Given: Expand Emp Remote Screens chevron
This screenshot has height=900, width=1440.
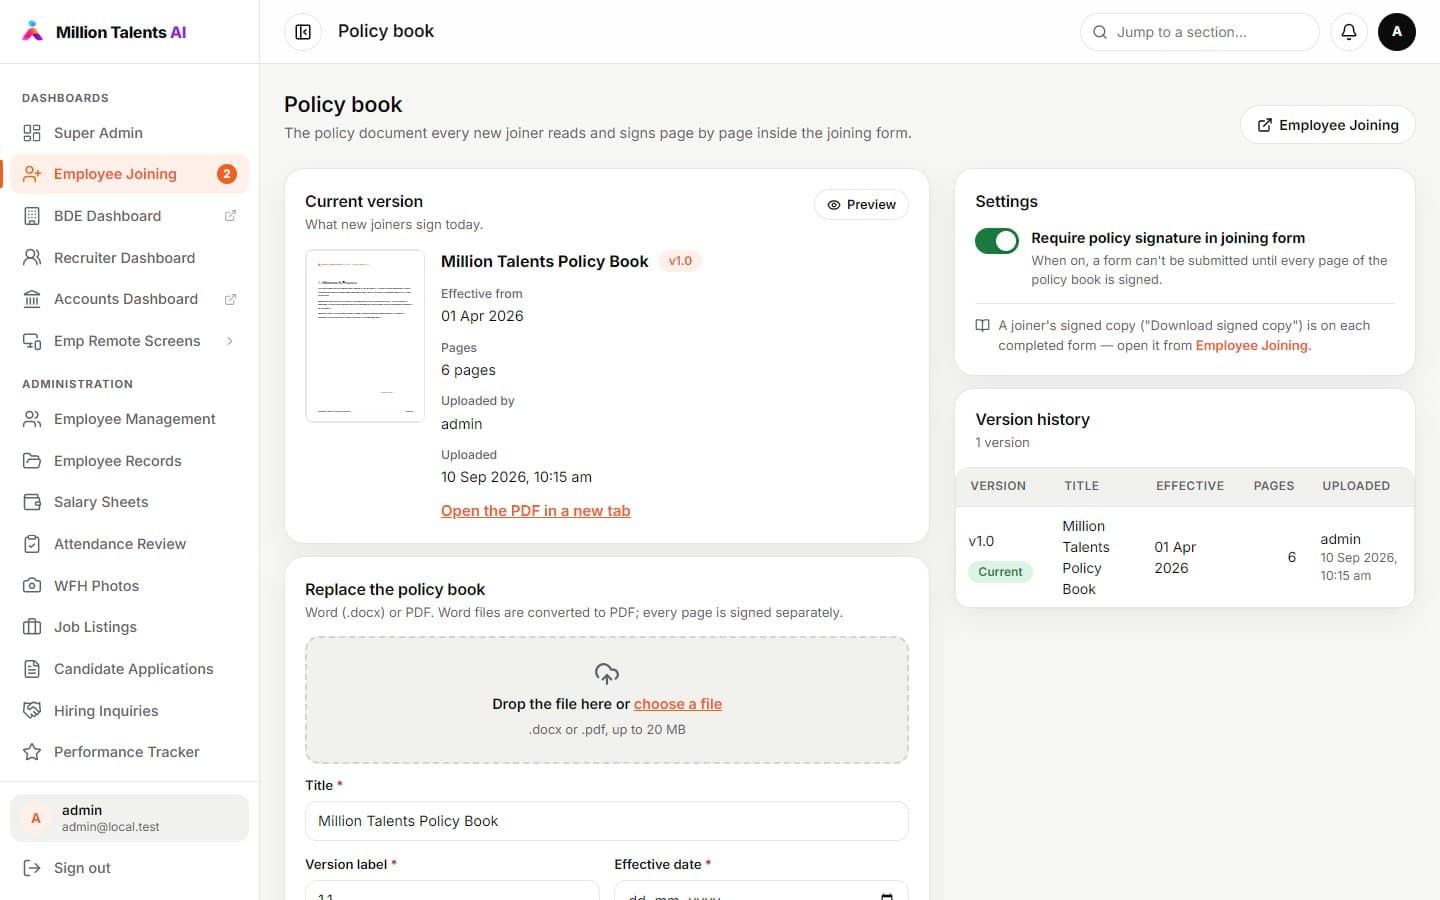Looking at the screenshot, I should pos(230,341).
